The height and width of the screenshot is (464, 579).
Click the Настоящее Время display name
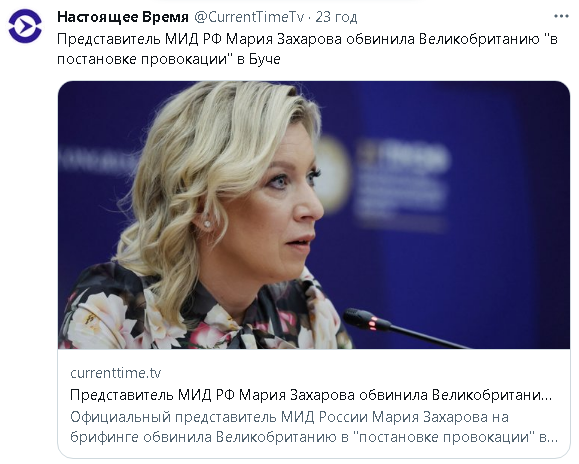point(123,17)
